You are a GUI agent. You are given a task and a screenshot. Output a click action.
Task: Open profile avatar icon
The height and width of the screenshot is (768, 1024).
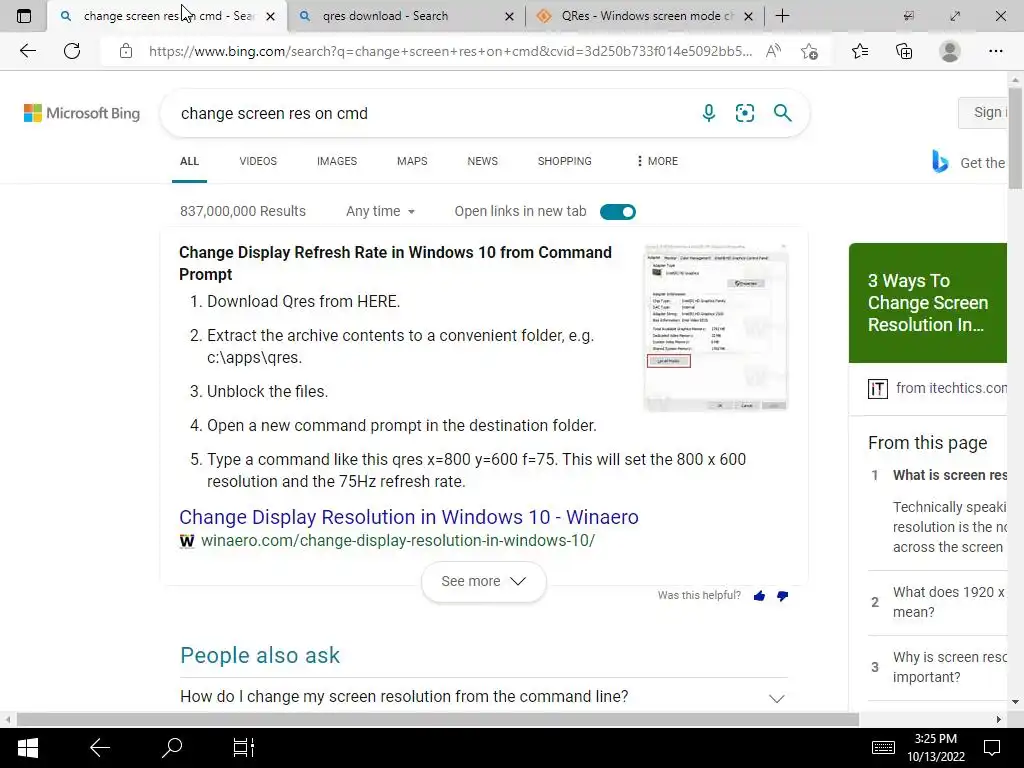click(950, 51)
